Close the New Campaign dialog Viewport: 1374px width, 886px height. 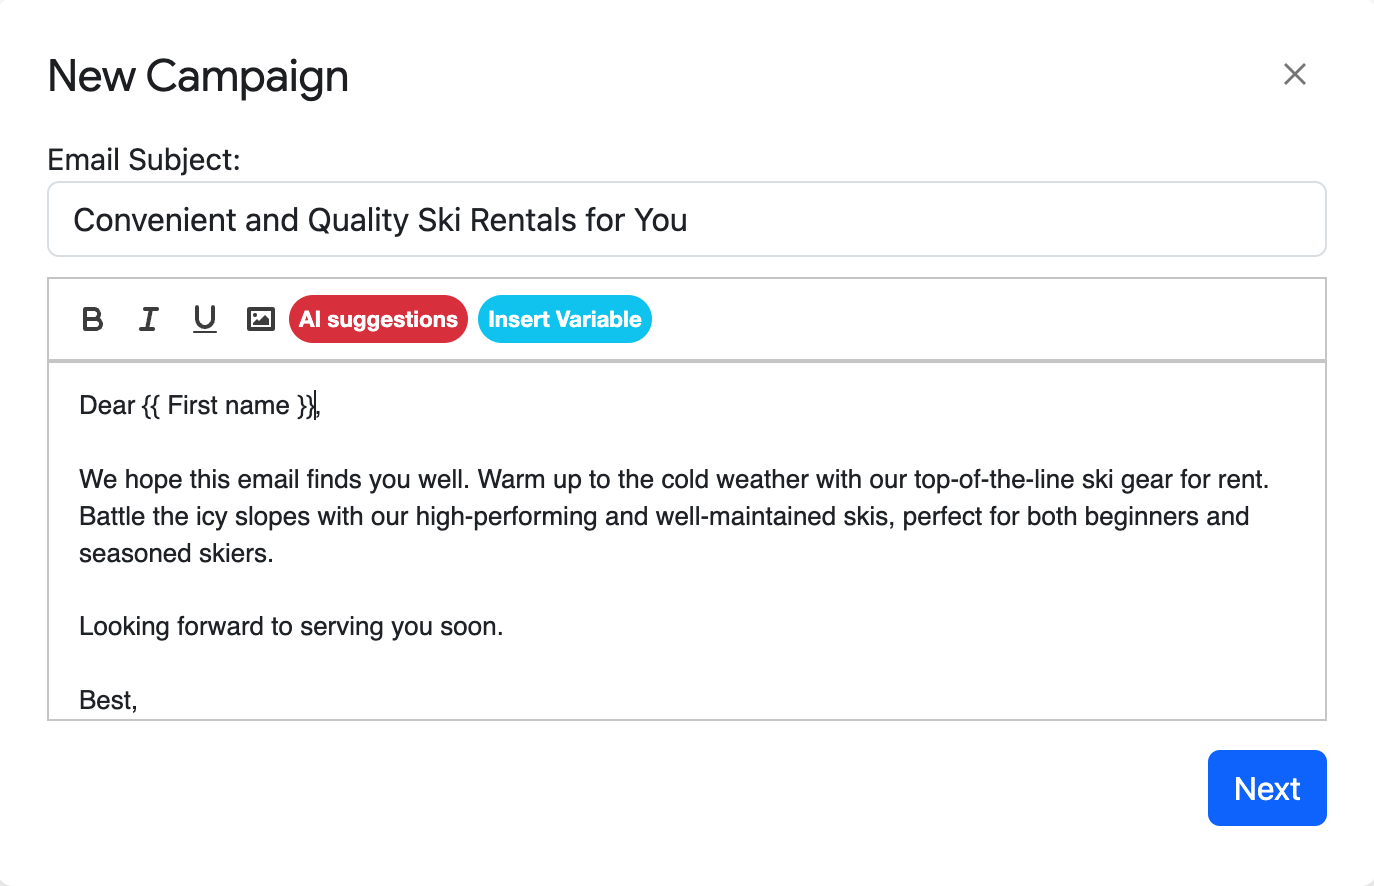point(1295,74)
